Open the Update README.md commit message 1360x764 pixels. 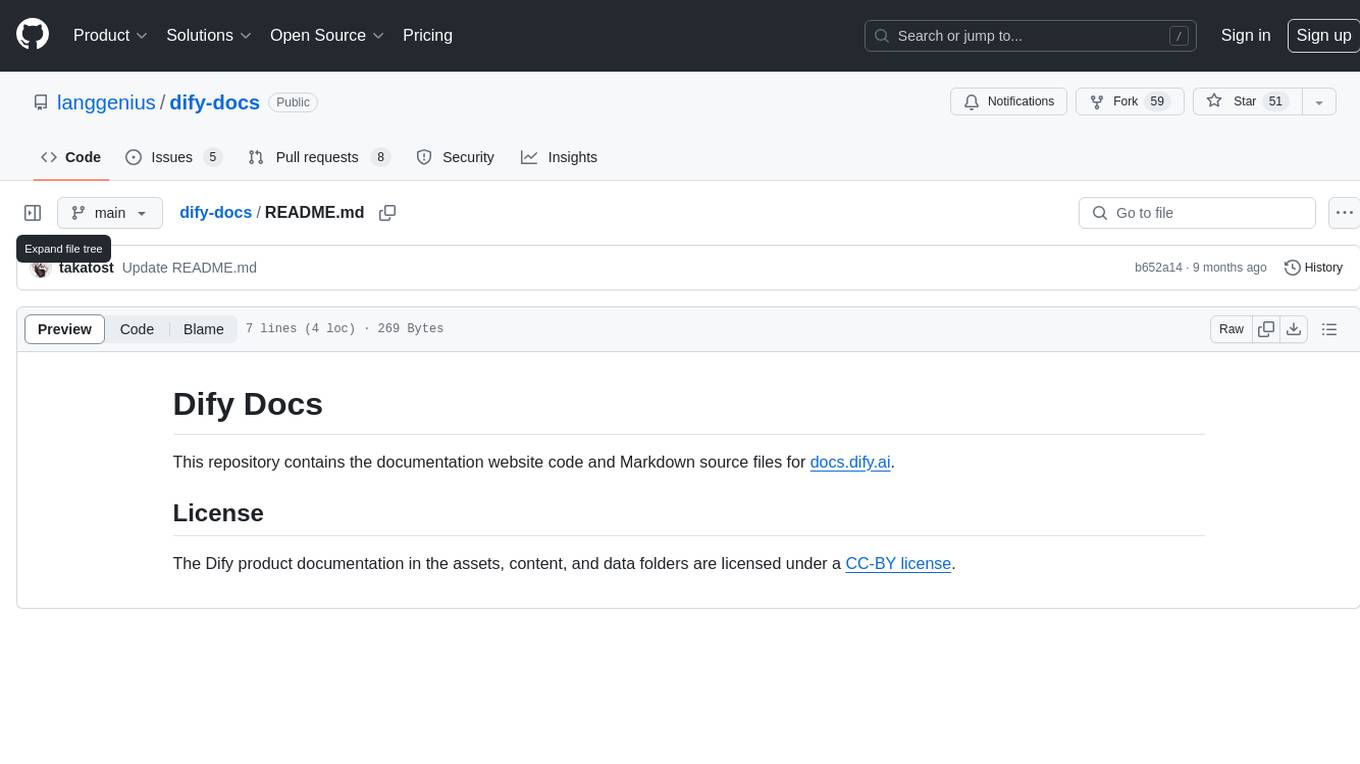point(189,268)
